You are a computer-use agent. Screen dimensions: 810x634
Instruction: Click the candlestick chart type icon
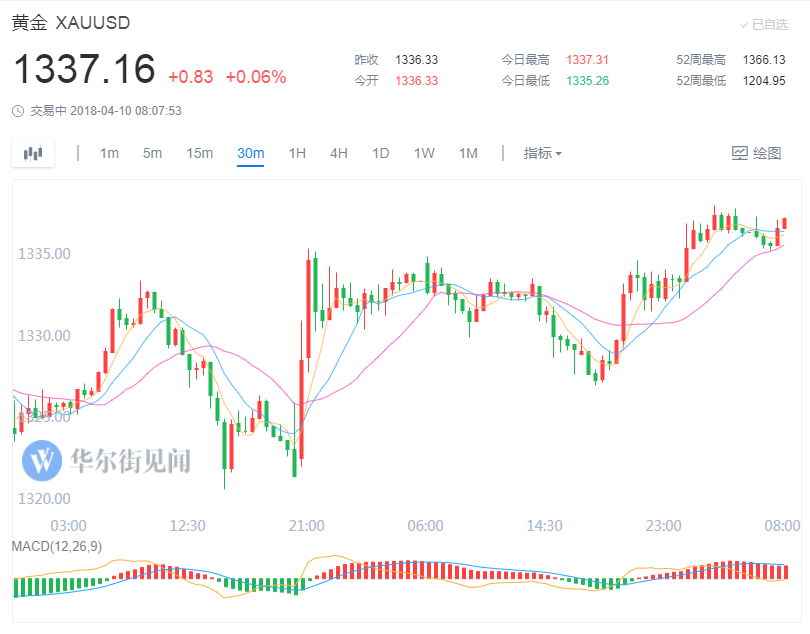click(x=34, y=153)
